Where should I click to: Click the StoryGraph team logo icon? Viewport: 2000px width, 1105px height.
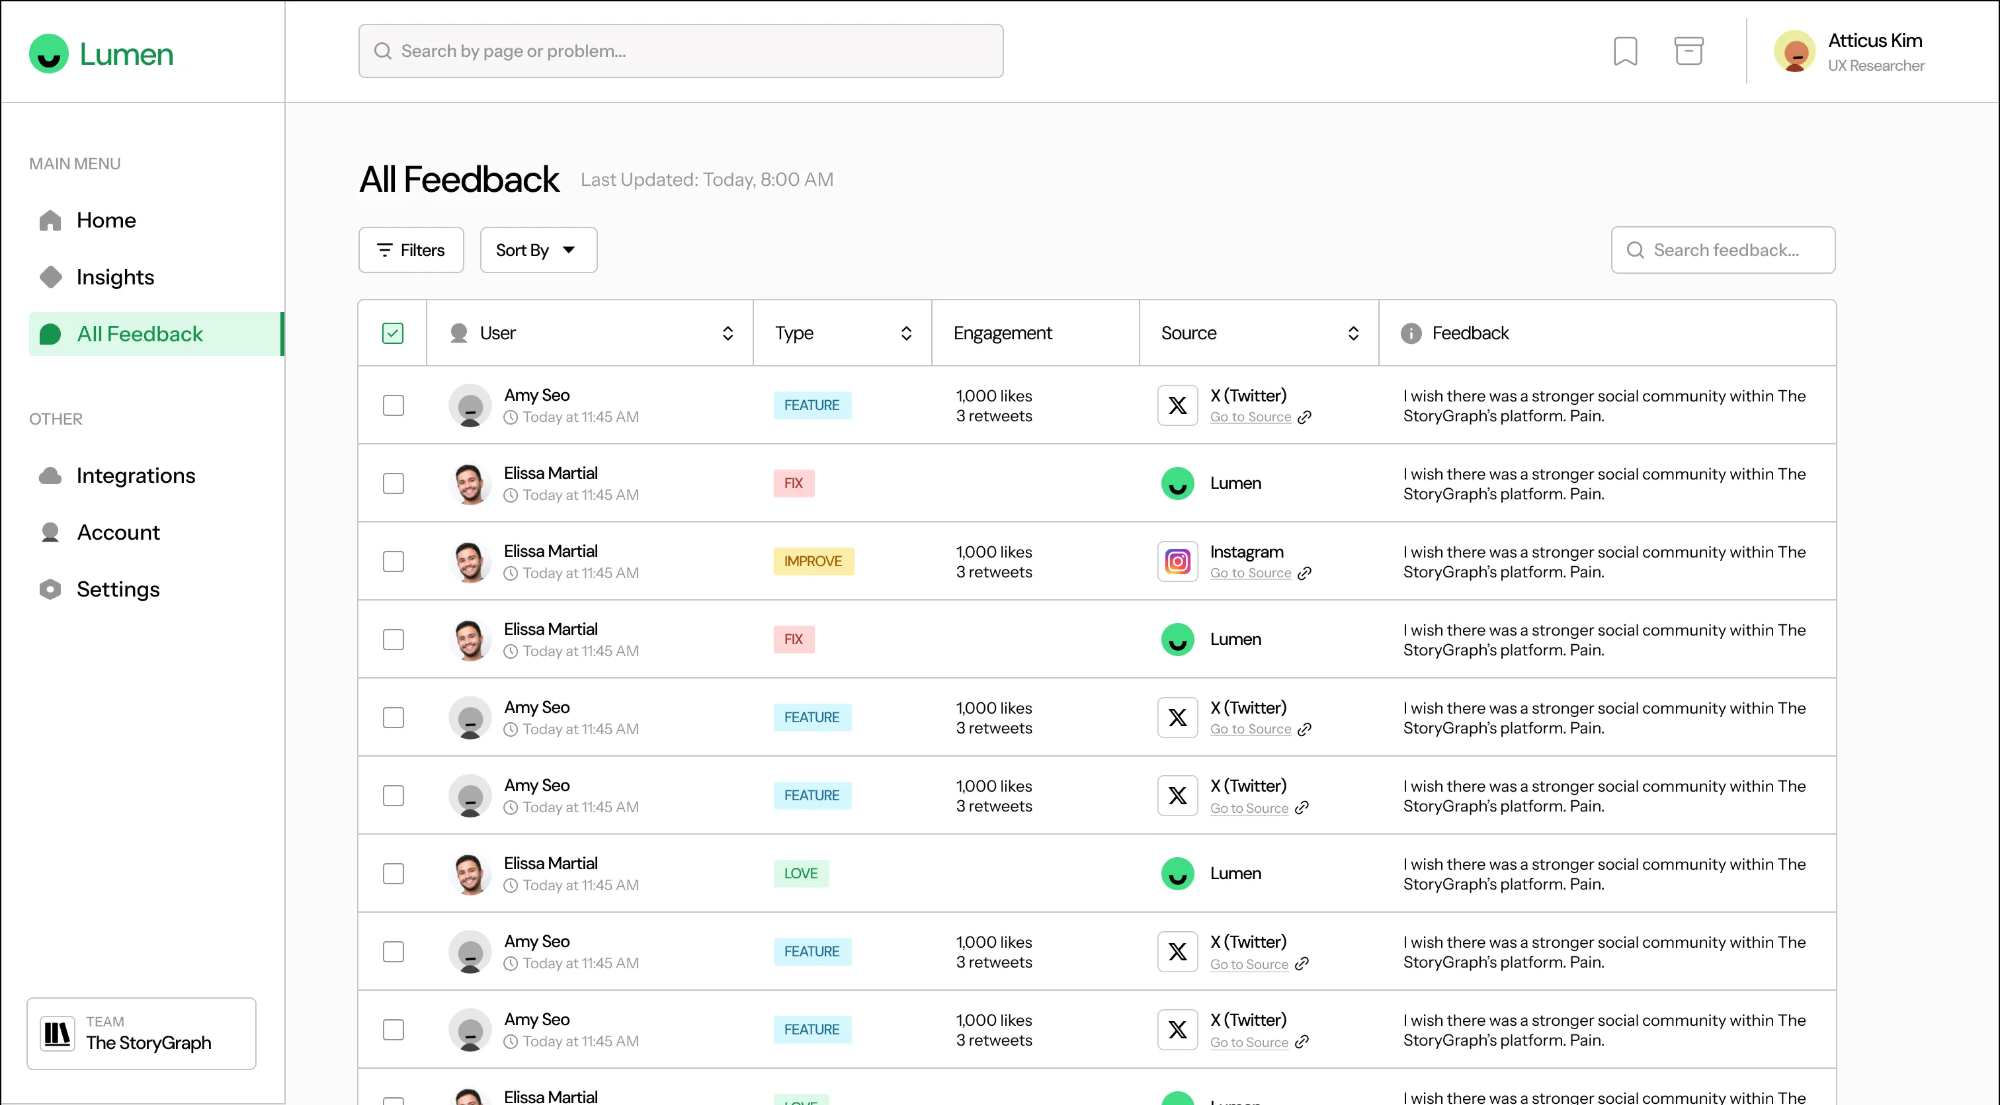pos(58,1033)
